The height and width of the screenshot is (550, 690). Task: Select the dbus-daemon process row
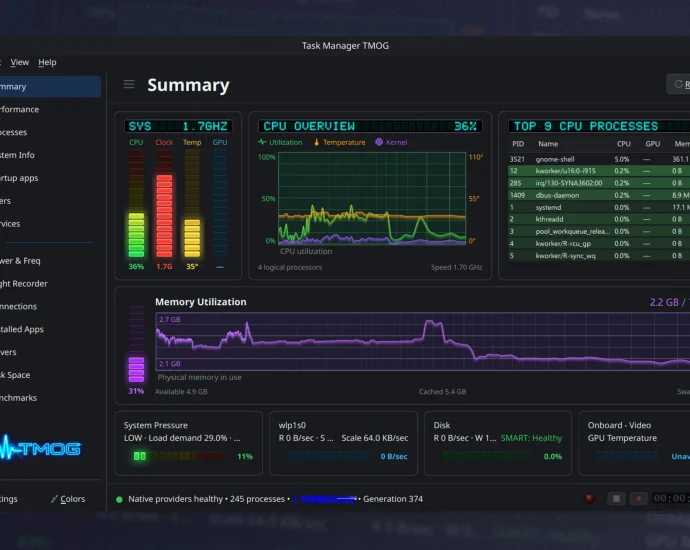click(x=599, y=195)
